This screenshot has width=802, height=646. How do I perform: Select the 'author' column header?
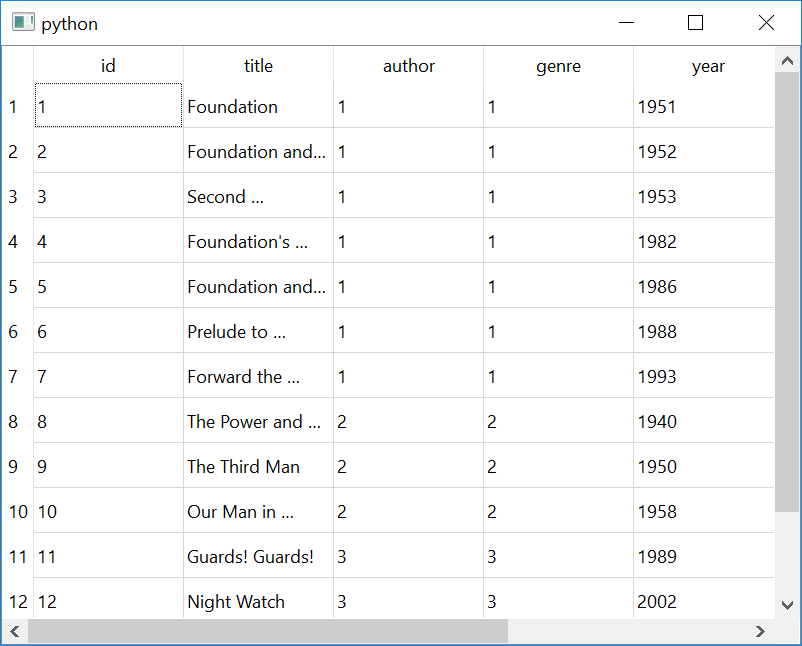(408, 66)
